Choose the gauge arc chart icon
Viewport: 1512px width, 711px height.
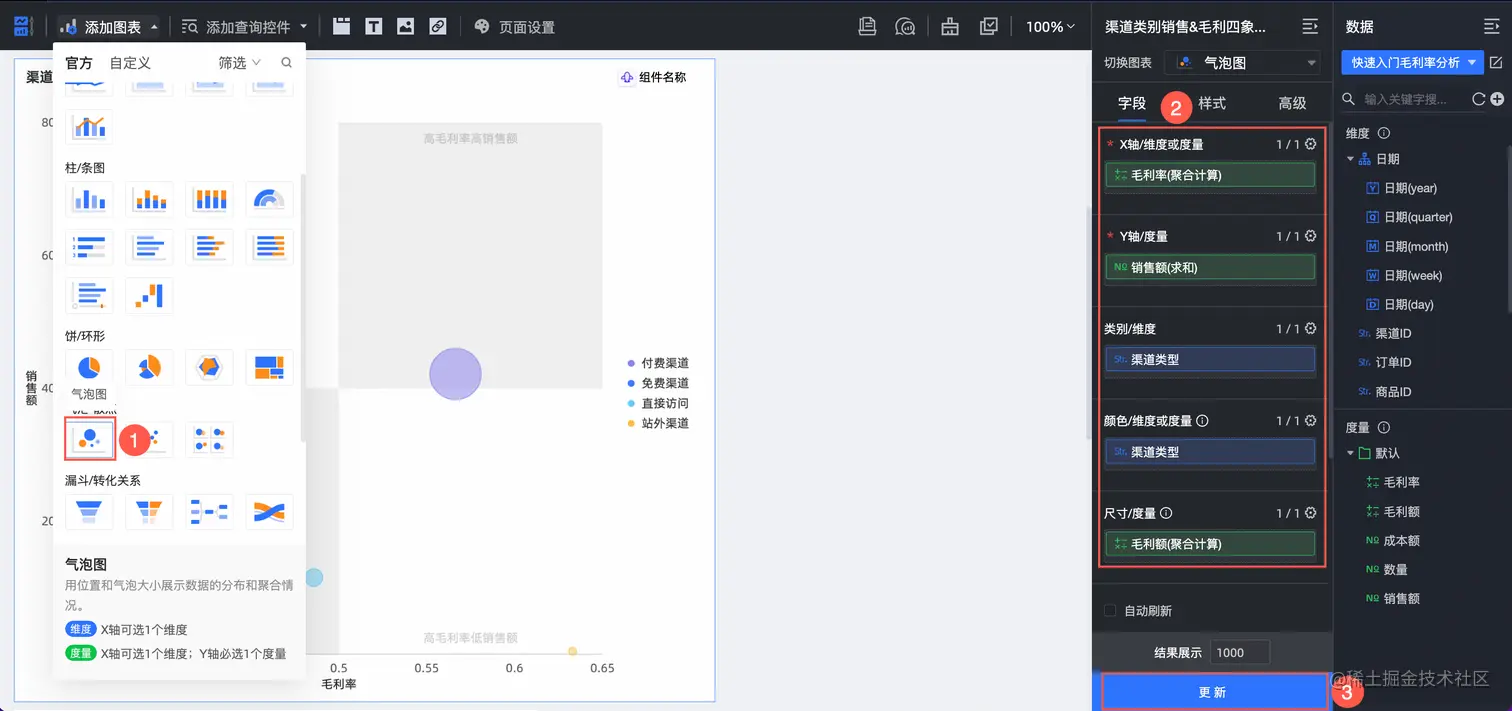pos(269,199)
